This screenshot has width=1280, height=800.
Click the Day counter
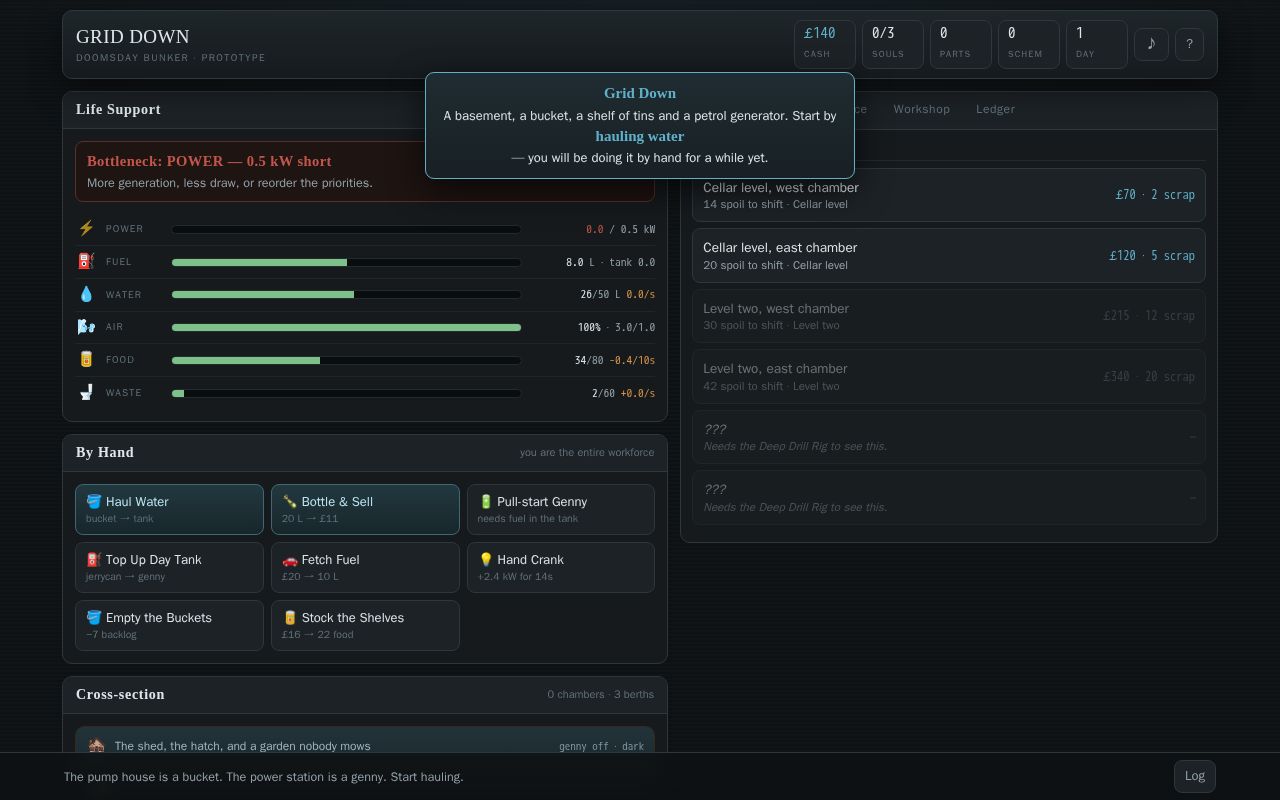click(1097, 44)
